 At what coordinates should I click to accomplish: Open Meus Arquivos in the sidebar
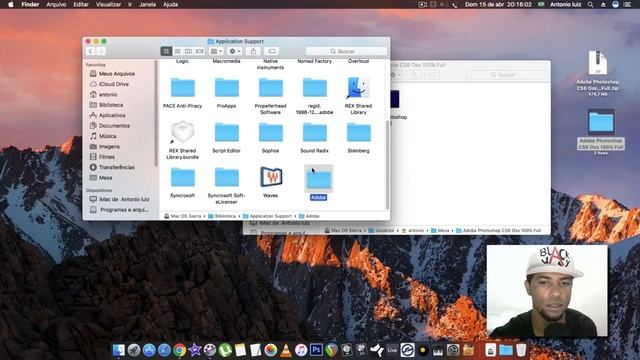(x=117, y=73)
